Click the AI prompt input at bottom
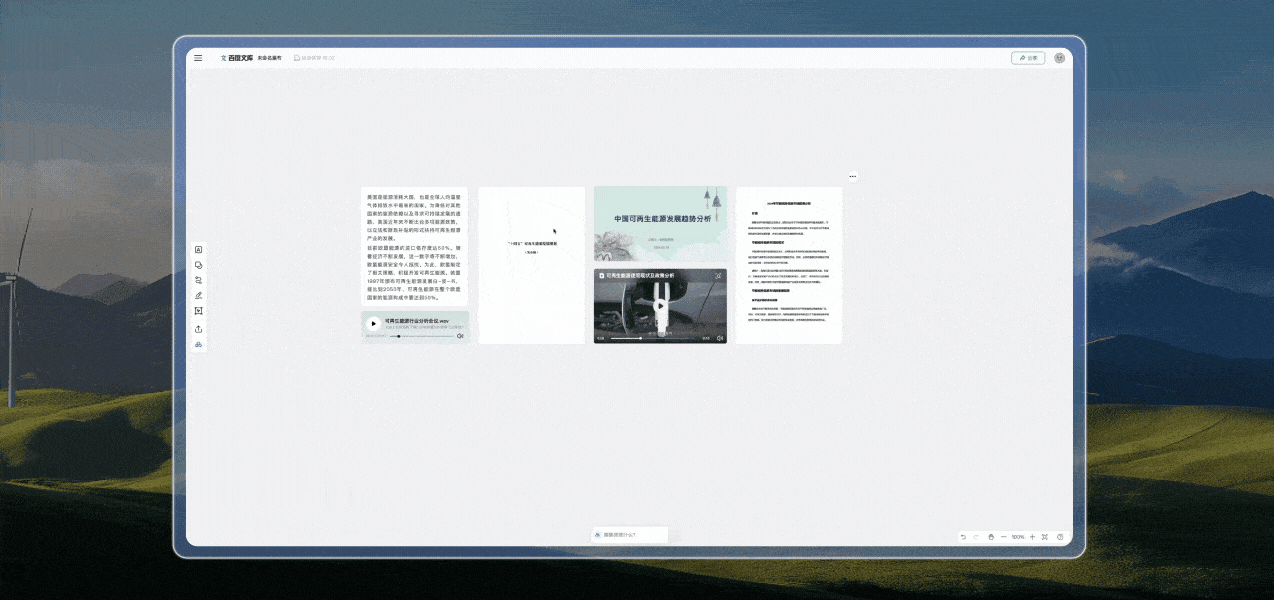The width and height of the screenshot is (1274, 600). (629, 535)
